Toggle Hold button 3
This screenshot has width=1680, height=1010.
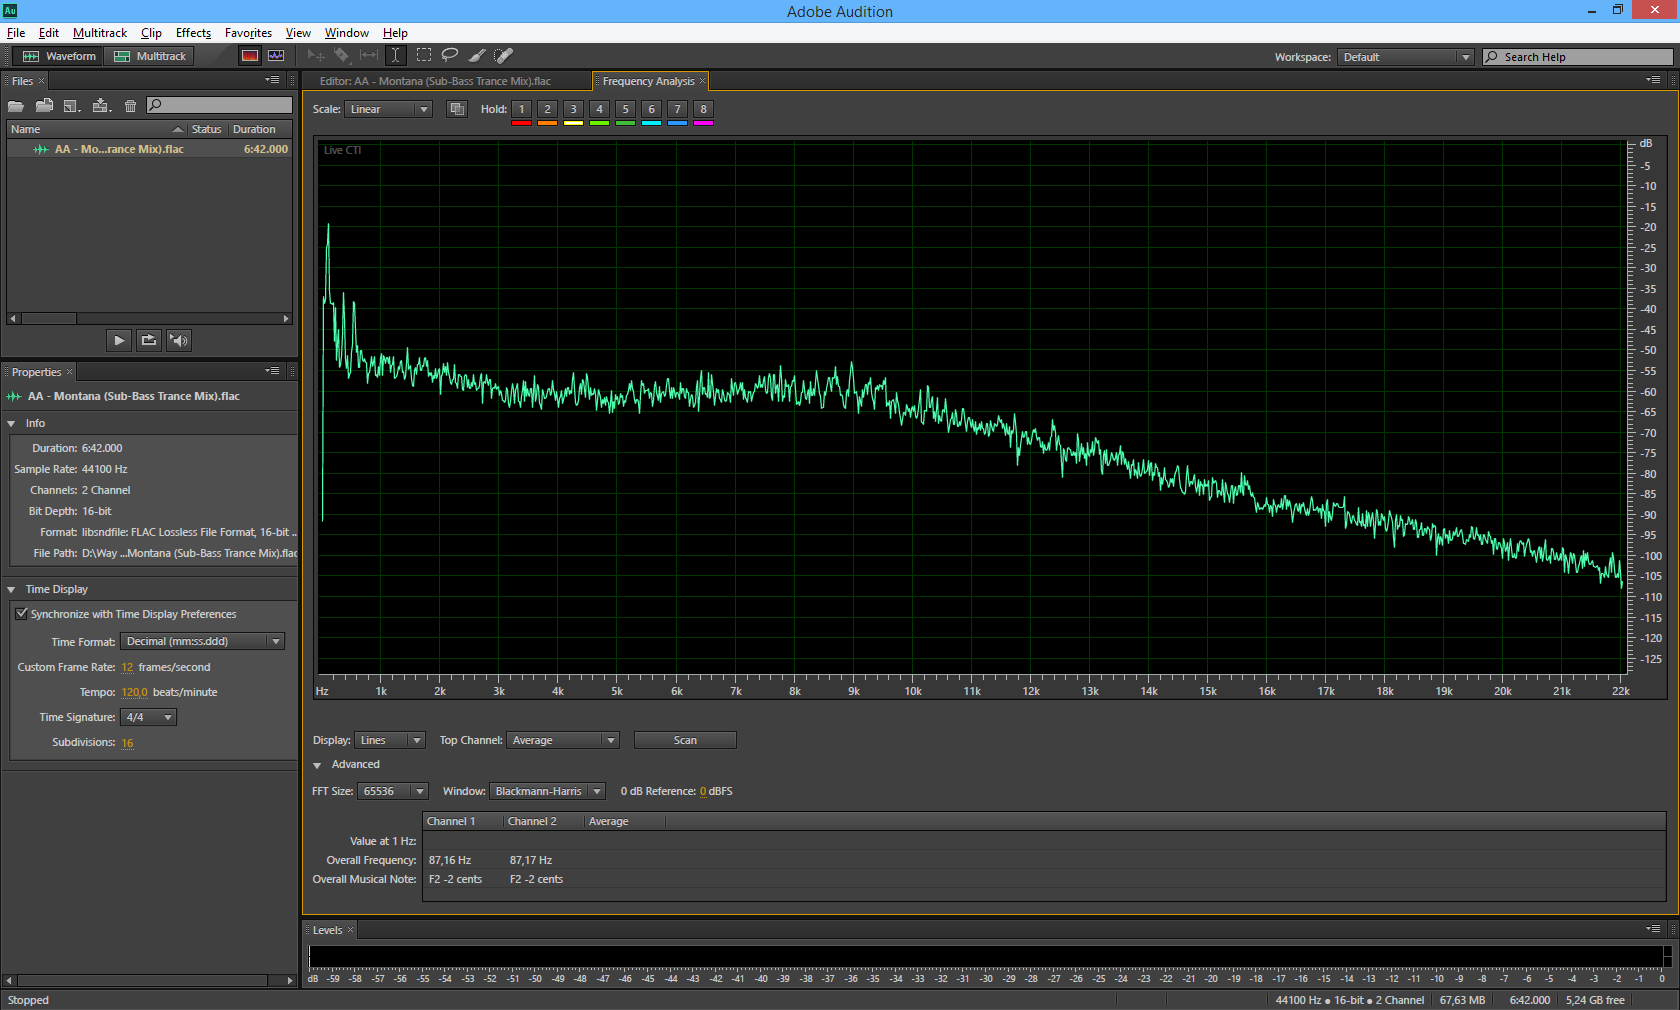(x=573, y=109)
